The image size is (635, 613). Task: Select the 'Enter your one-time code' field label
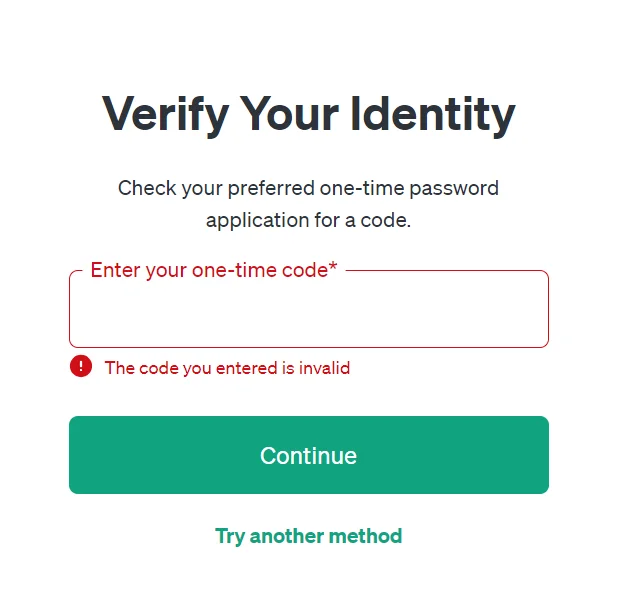(x=214, y=270)
